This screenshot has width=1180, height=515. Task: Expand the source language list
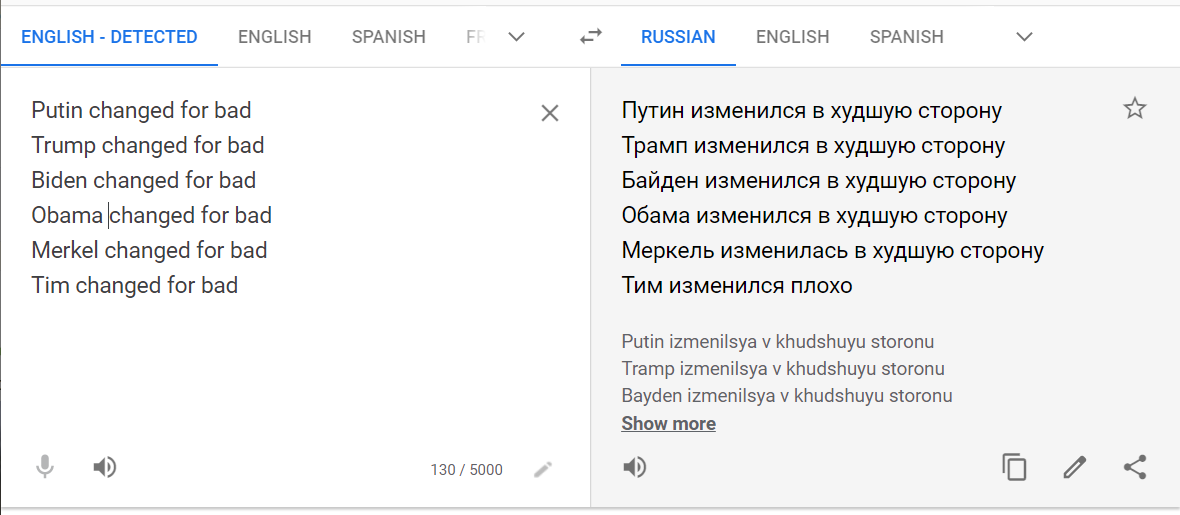516,37
